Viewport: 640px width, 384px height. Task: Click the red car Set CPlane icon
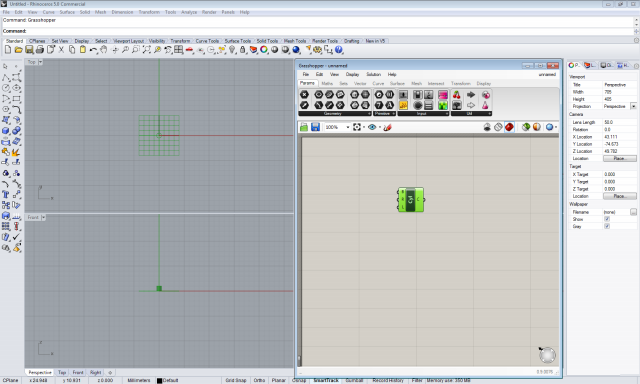(189, 50)
